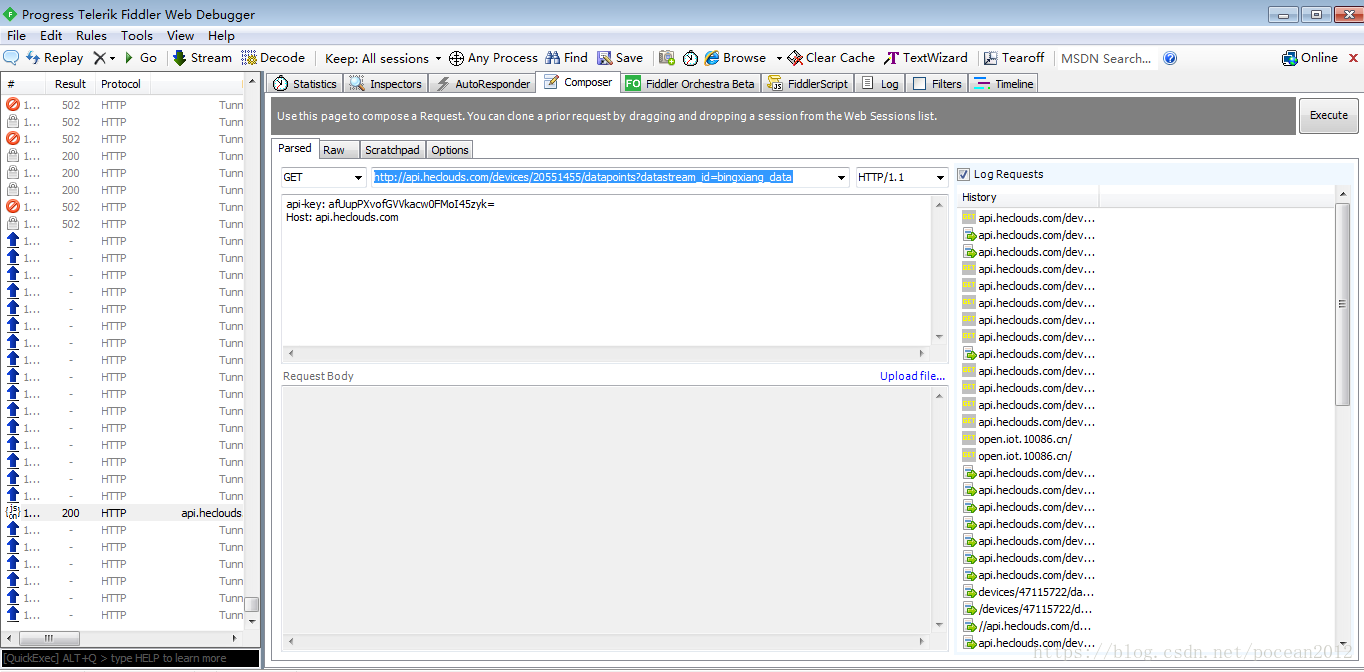
Task: Open the File menu
Action: [16, 35]
